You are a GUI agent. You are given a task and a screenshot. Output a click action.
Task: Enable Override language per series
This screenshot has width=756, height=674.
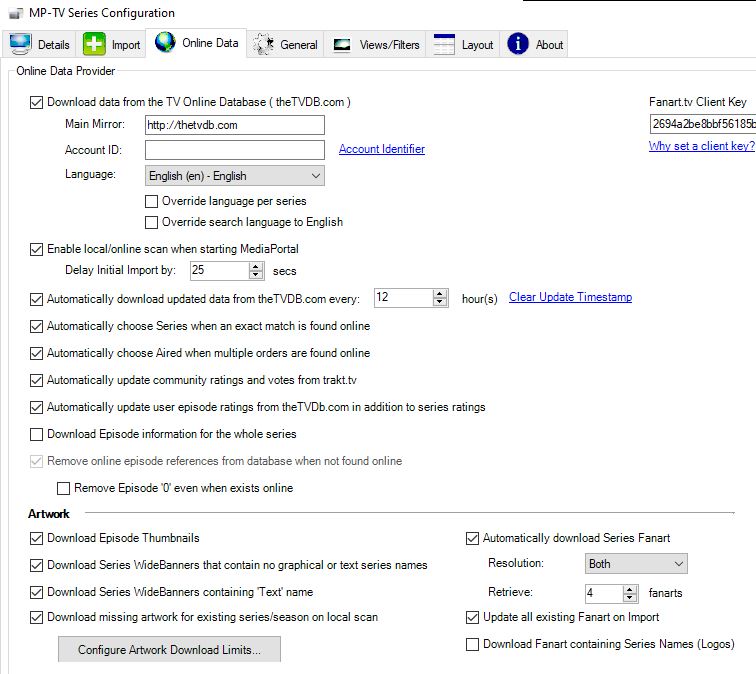coord(152,201)
